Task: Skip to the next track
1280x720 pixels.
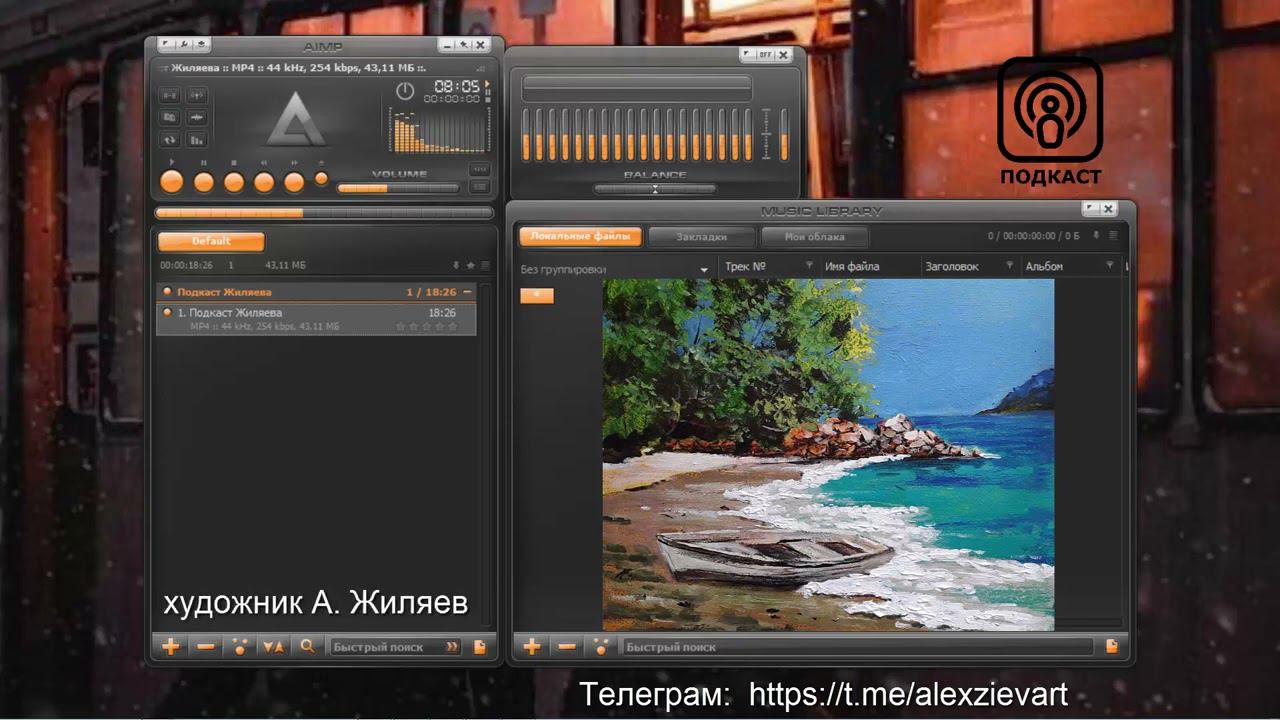Action: [294, 182]
